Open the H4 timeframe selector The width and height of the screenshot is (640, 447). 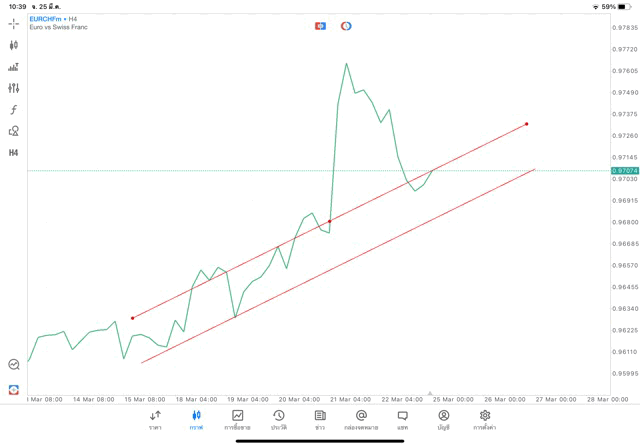14,153
